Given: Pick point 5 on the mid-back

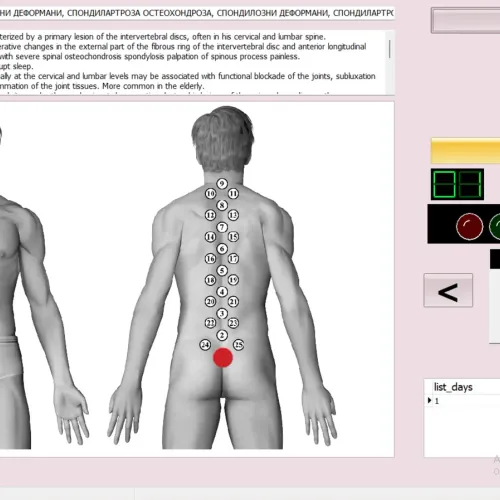Looking at the screenshot, I should (222, 270).
